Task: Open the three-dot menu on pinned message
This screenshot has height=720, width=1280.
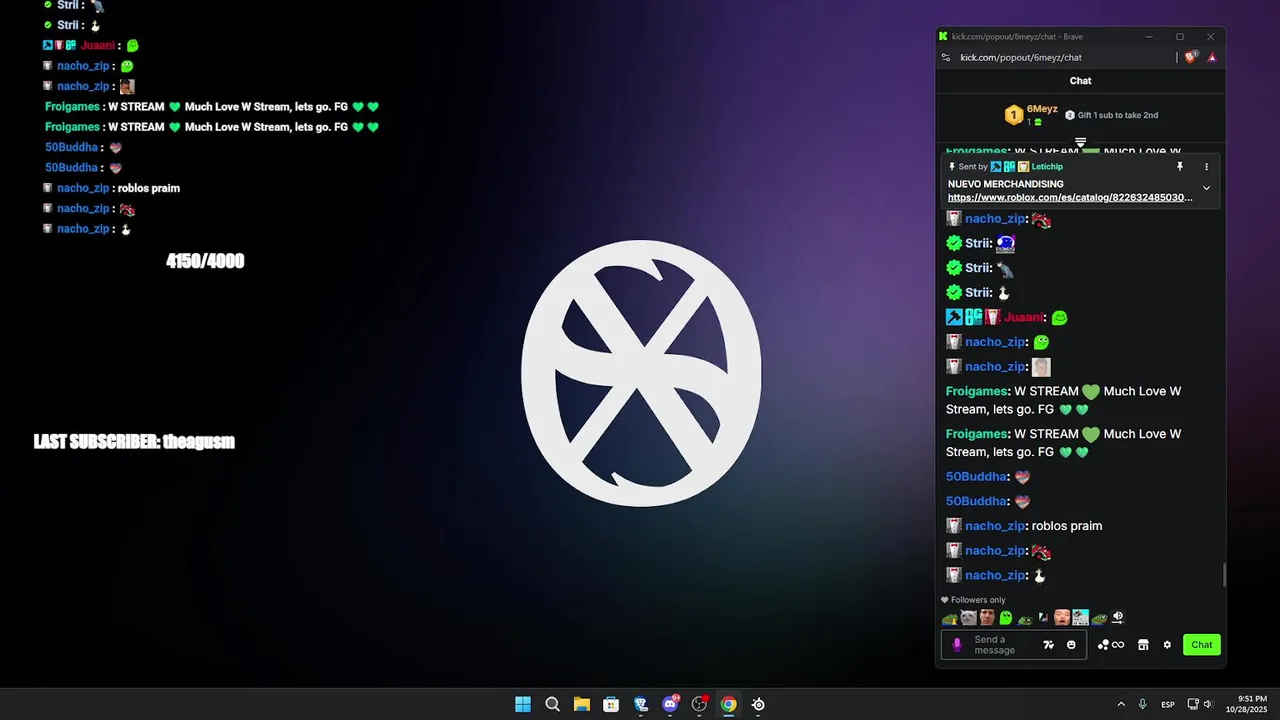Action: [x=1206, y=166]
